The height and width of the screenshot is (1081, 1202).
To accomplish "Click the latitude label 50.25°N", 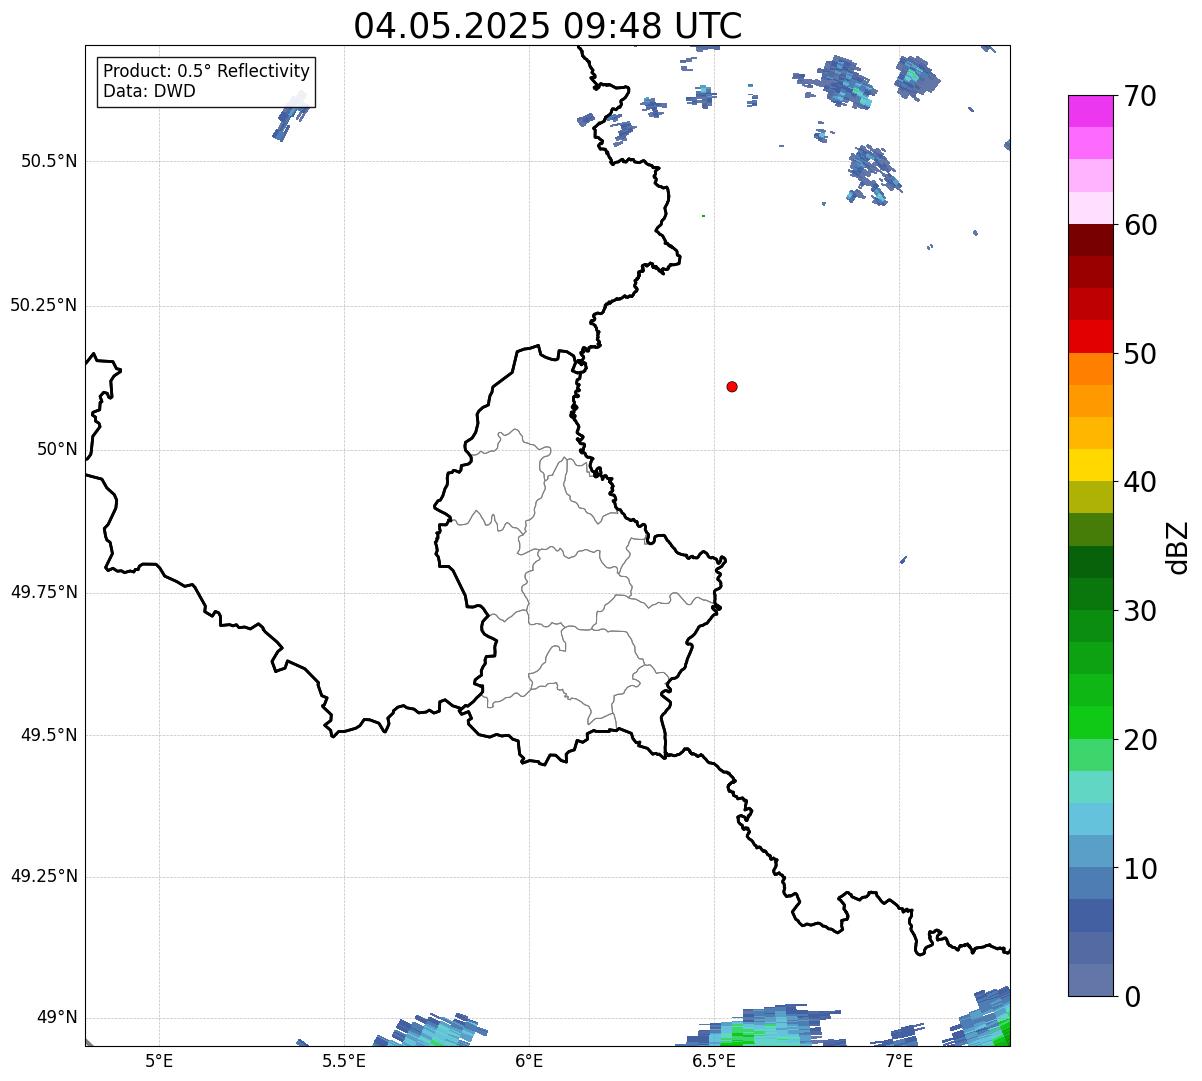I will pos(44,305).
